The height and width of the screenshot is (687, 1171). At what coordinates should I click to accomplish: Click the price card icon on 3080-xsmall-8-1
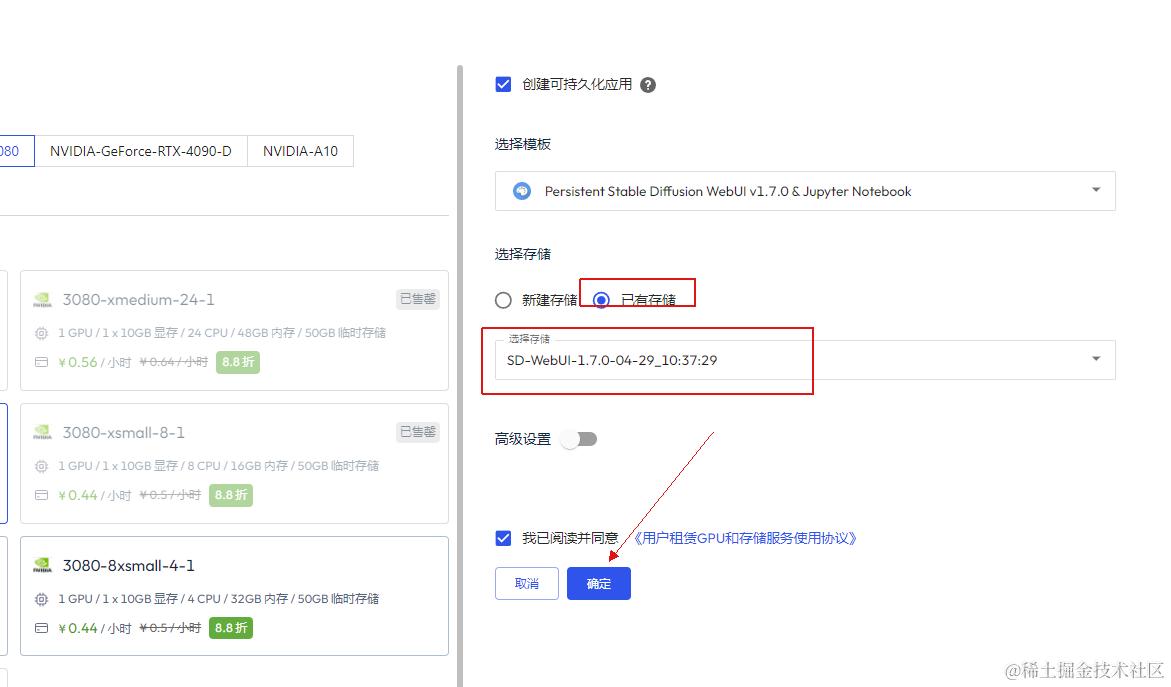pos(42,495)
